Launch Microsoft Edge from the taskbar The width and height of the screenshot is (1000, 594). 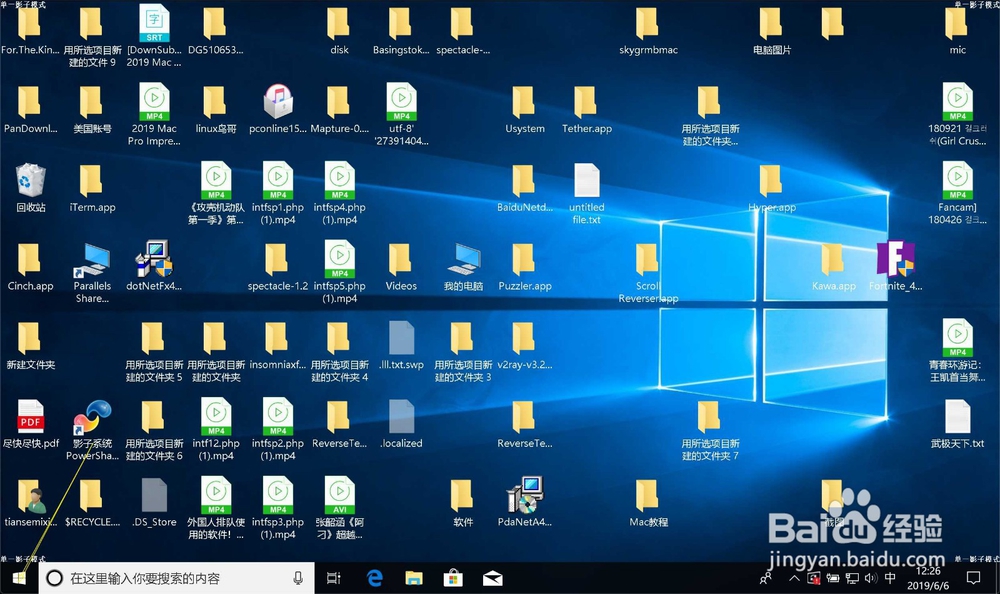pyautogui.click(x=374, y=578)
